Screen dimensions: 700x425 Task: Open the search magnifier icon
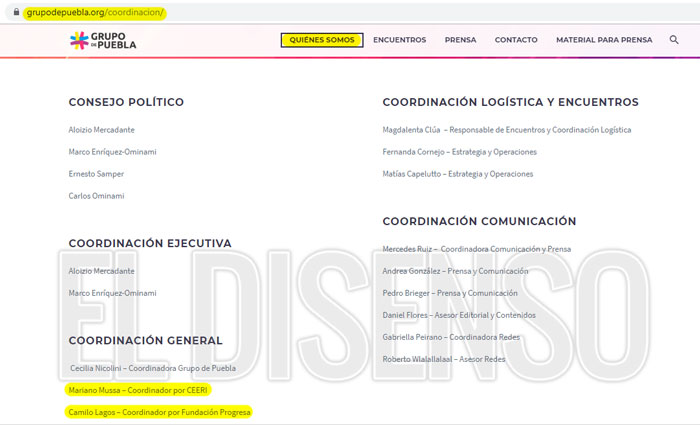pos(674,40)
